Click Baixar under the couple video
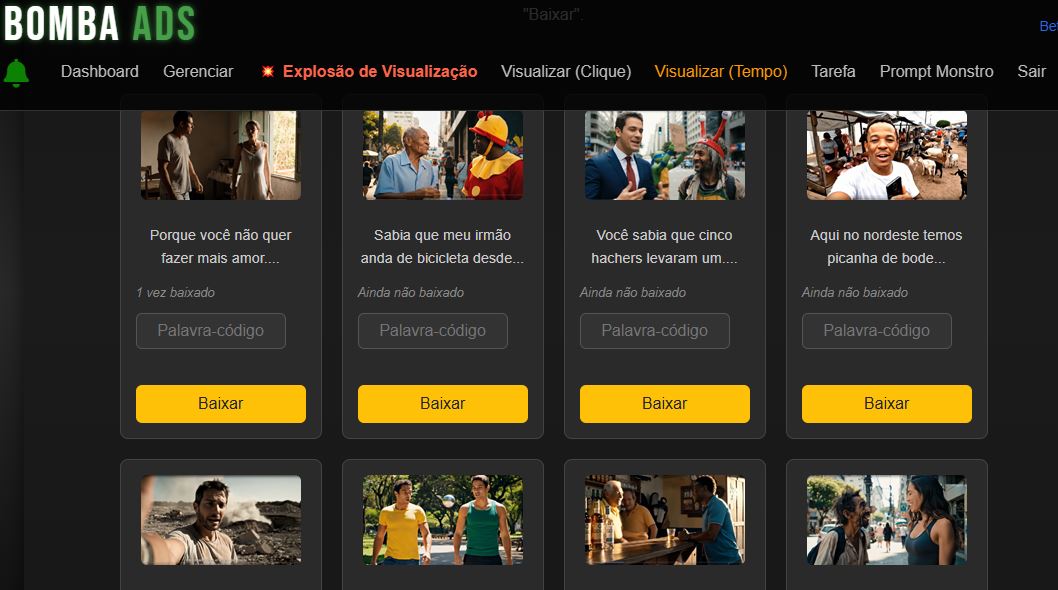Viewport: 1058px width, 590px height. click(x=221, y=404)
